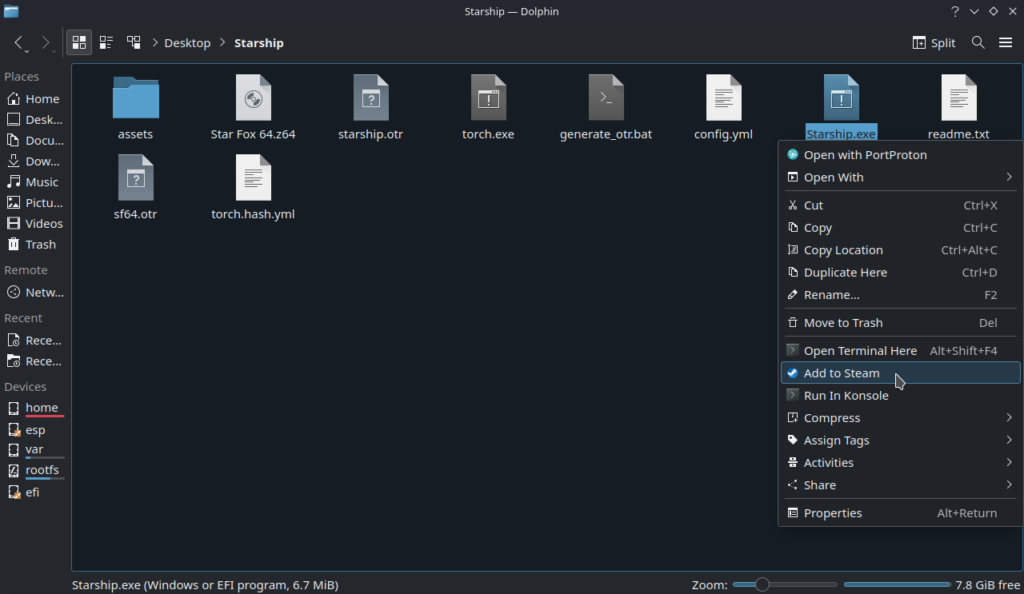Choose Properties from the context menu
The height and width of the screenshot is (594, 1024).
(832, 513)
